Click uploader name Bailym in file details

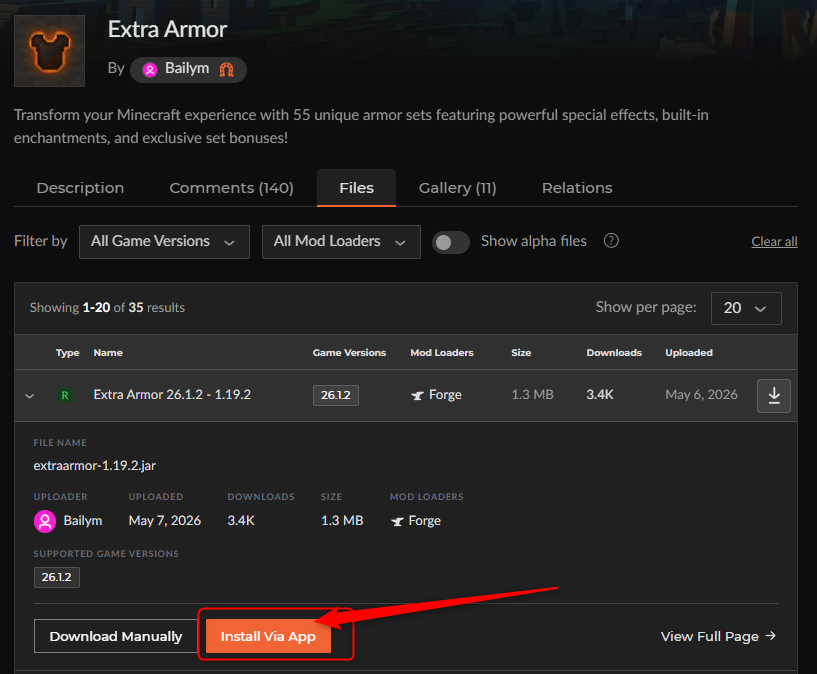[83, 521]
